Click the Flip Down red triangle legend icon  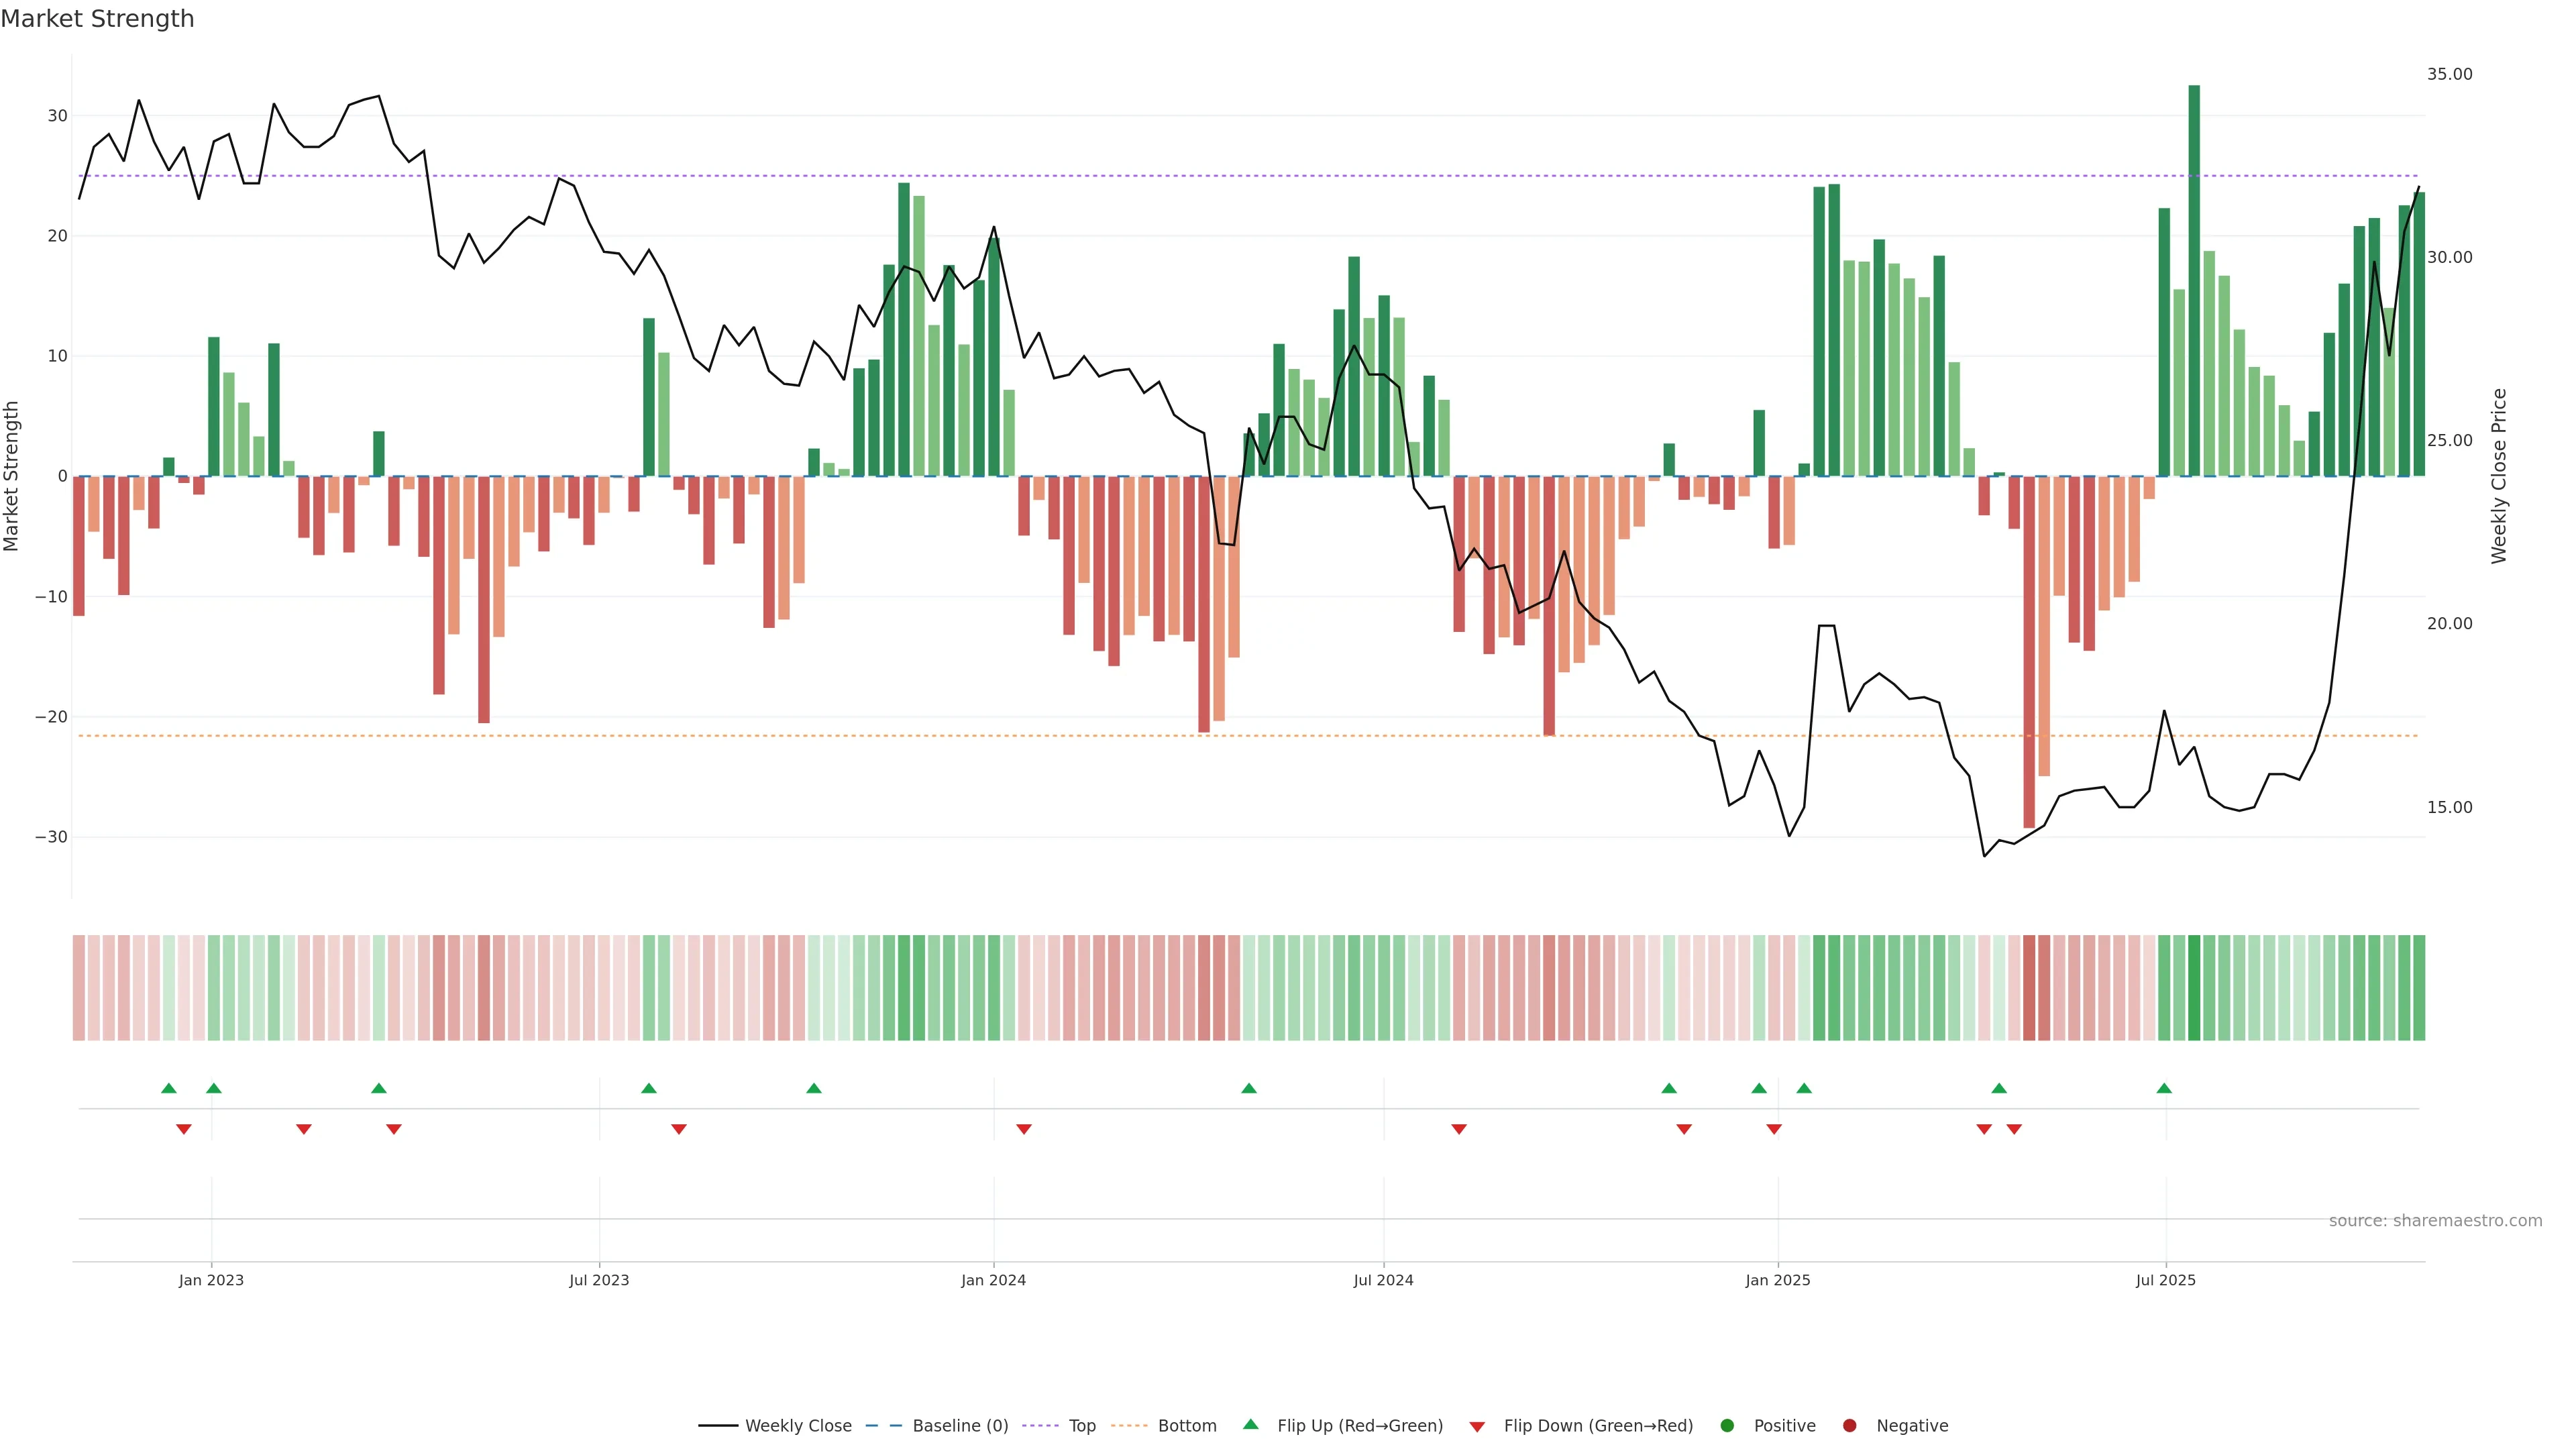(x=1476, y=1427)
